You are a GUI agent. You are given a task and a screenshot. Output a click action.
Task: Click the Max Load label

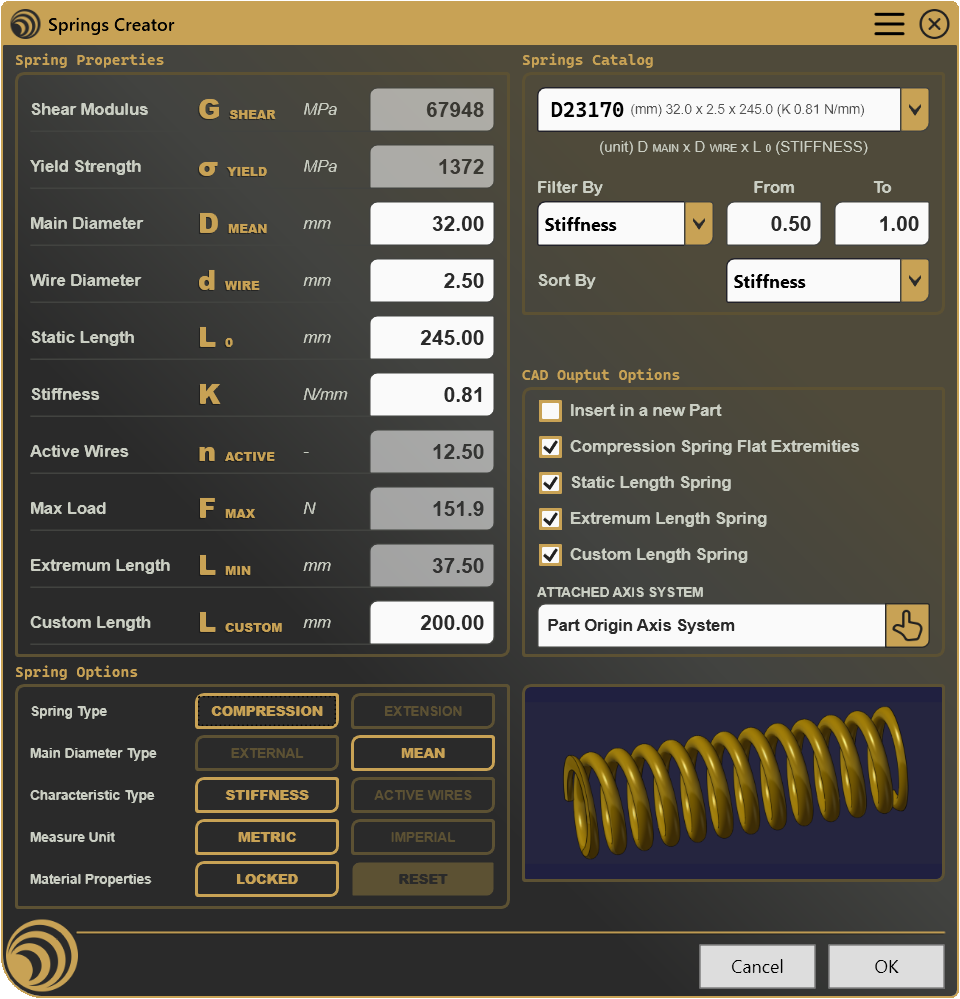pyautogui.click(x=68, y=508)
